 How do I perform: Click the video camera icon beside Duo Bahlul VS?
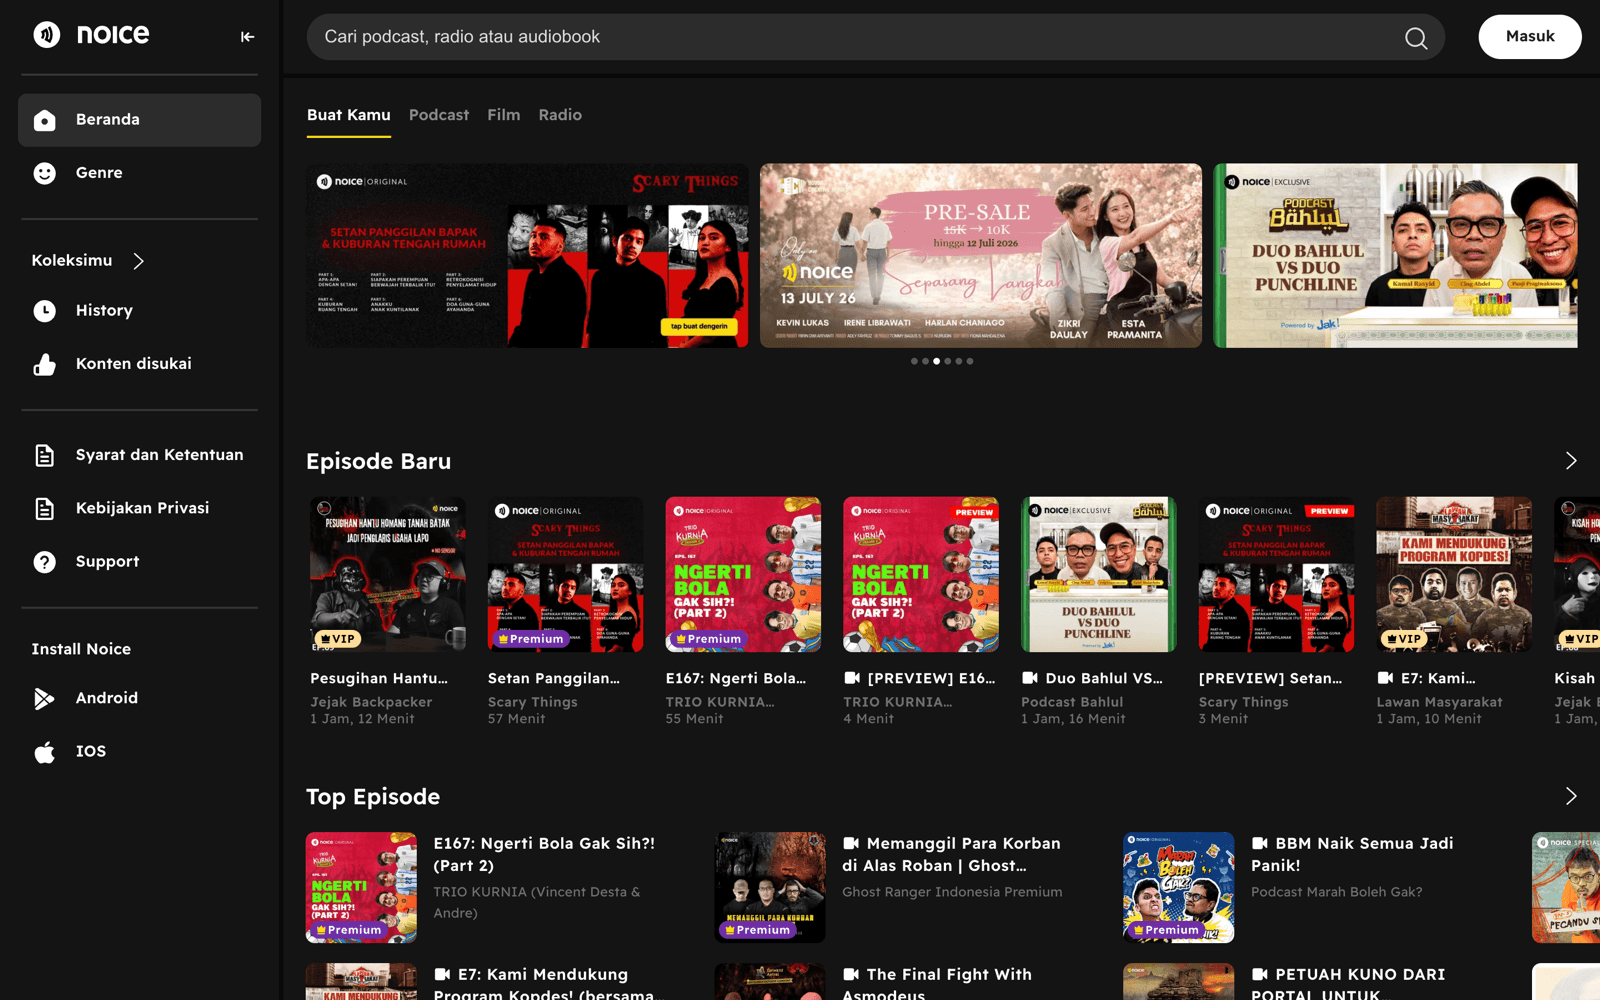pos(1030,678)
